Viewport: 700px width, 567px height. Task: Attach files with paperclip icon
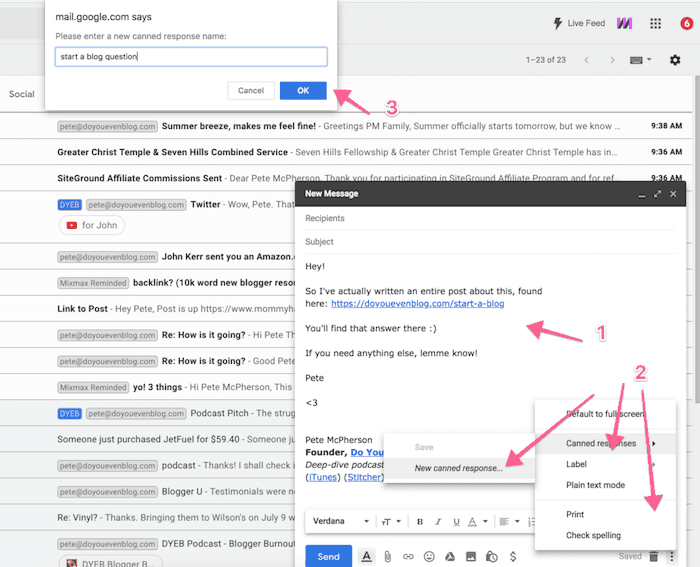pos(388,557)
